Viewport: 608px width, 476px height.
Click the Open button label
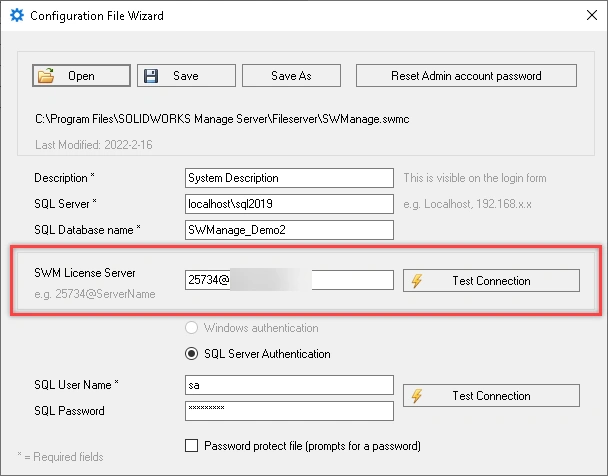coord(82,76)
